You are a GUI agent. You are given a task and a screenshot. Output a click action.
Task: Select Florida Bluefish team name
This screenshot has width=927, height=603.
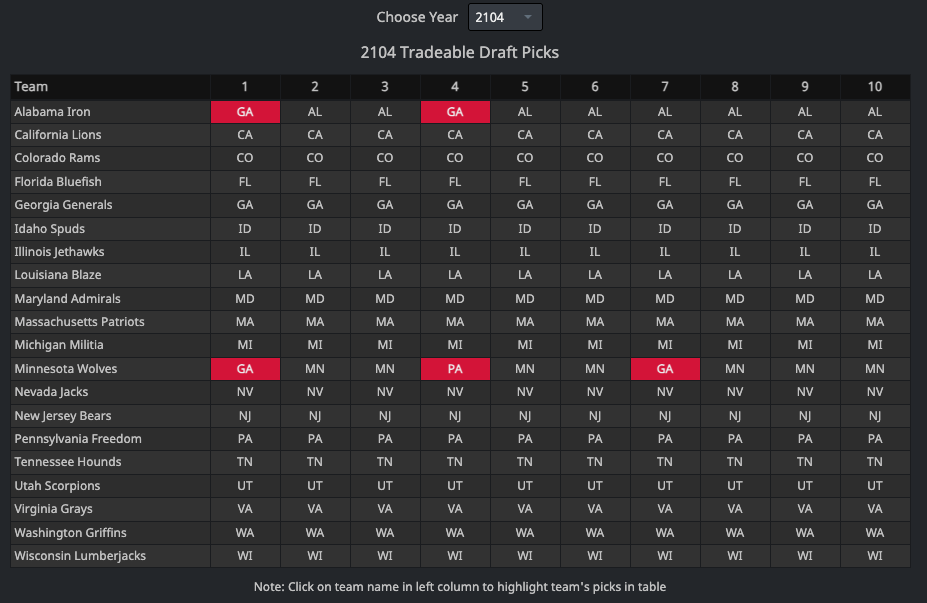pos(58,182)
